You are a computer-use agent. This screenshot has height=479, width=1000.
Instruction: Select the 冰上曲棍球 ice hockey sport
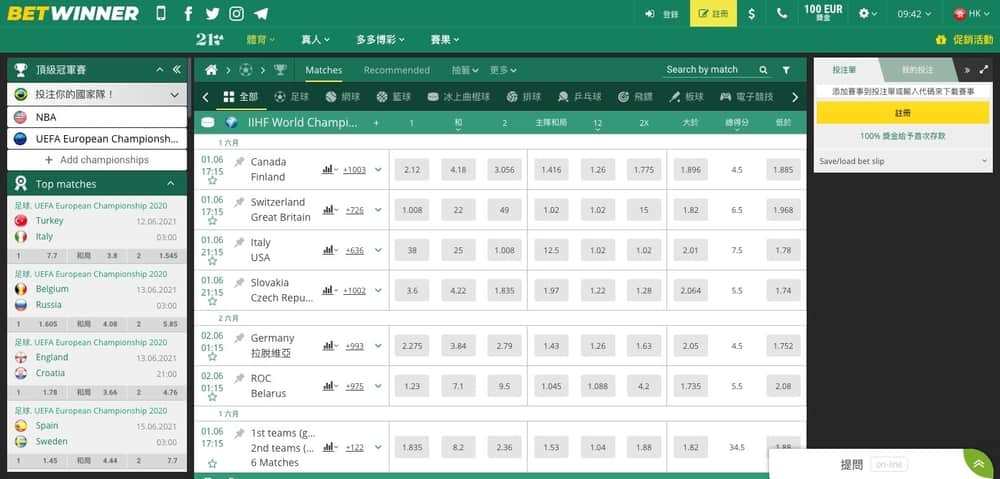458,97
